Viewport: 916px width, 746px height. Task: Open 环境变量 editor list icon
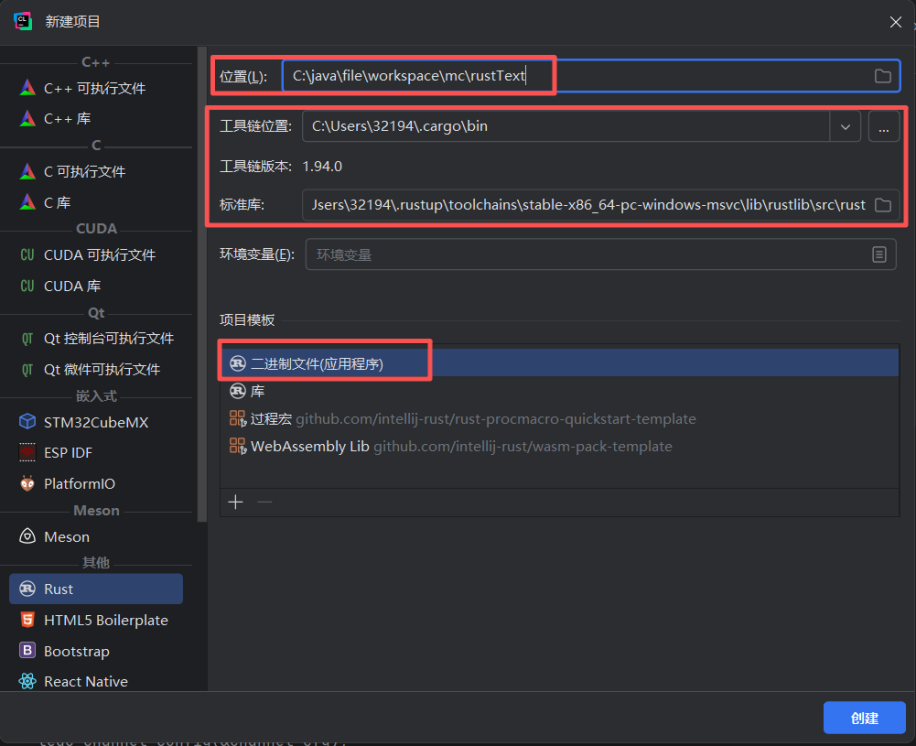(879, 254)
